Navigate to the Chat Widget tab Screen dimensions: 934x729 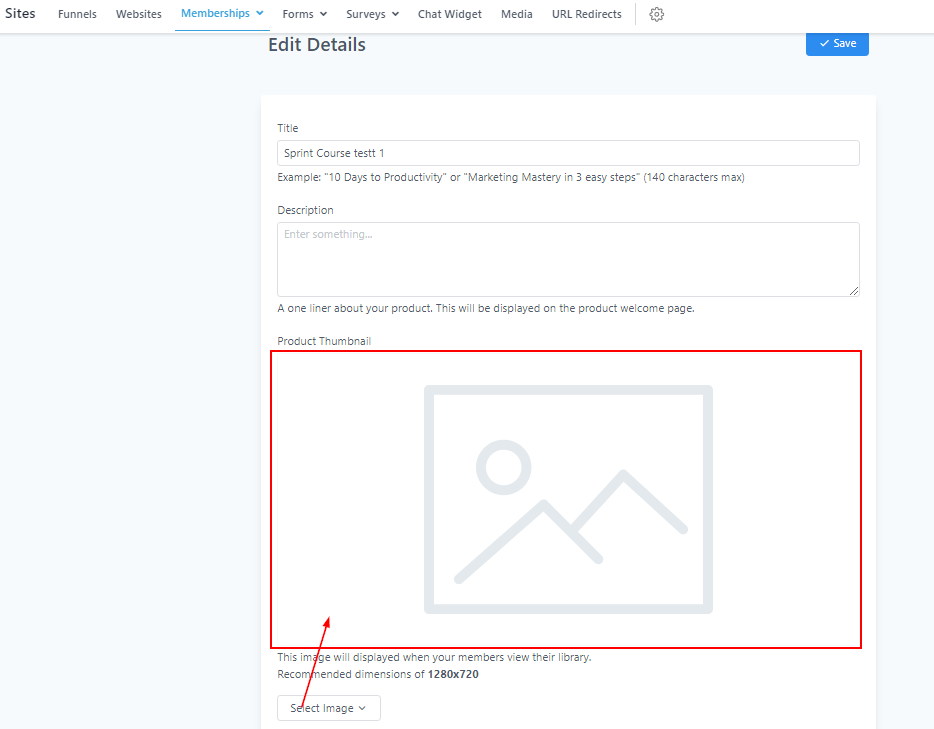pos(449,15)
